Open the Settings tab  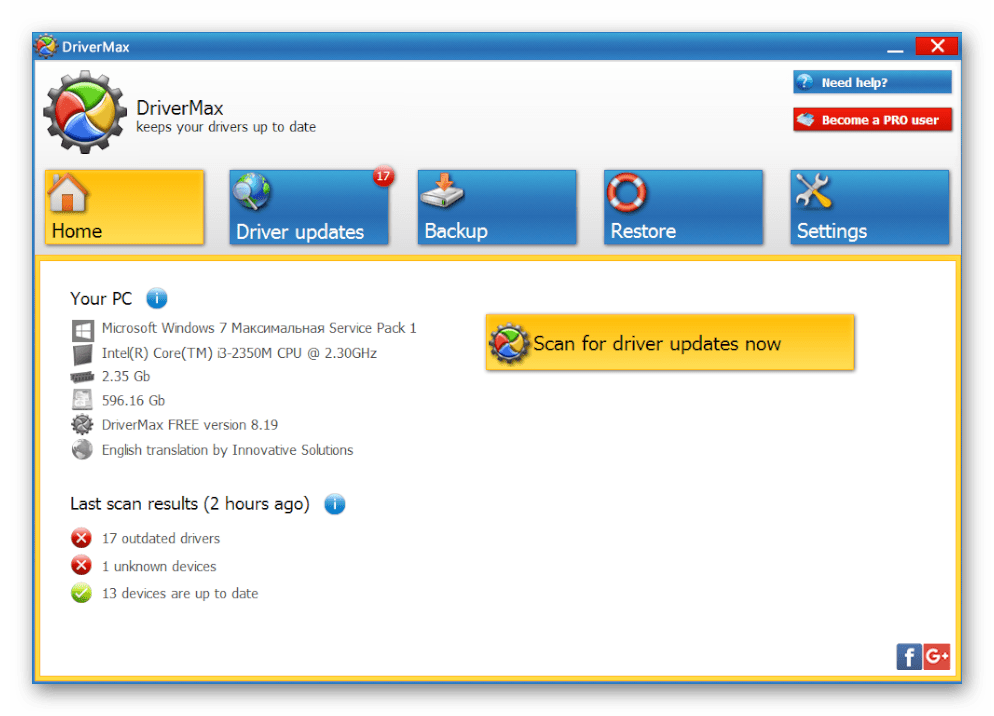point(869,207)
